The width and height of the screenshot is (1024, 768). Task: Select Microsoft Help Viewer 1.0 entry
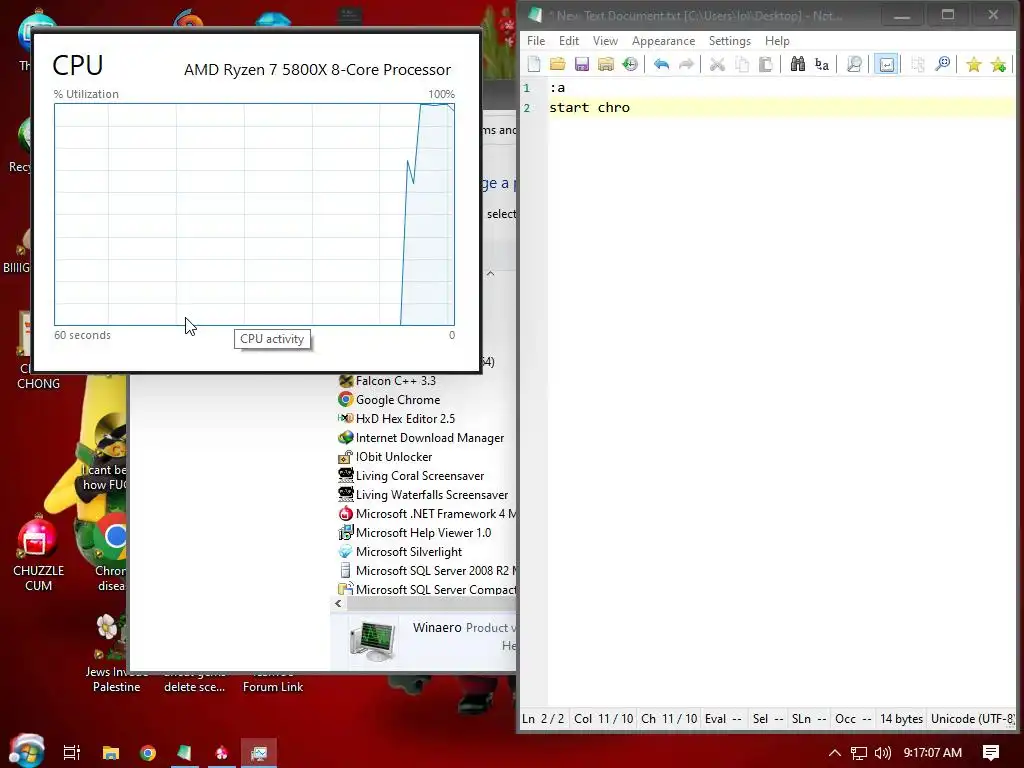415,533
